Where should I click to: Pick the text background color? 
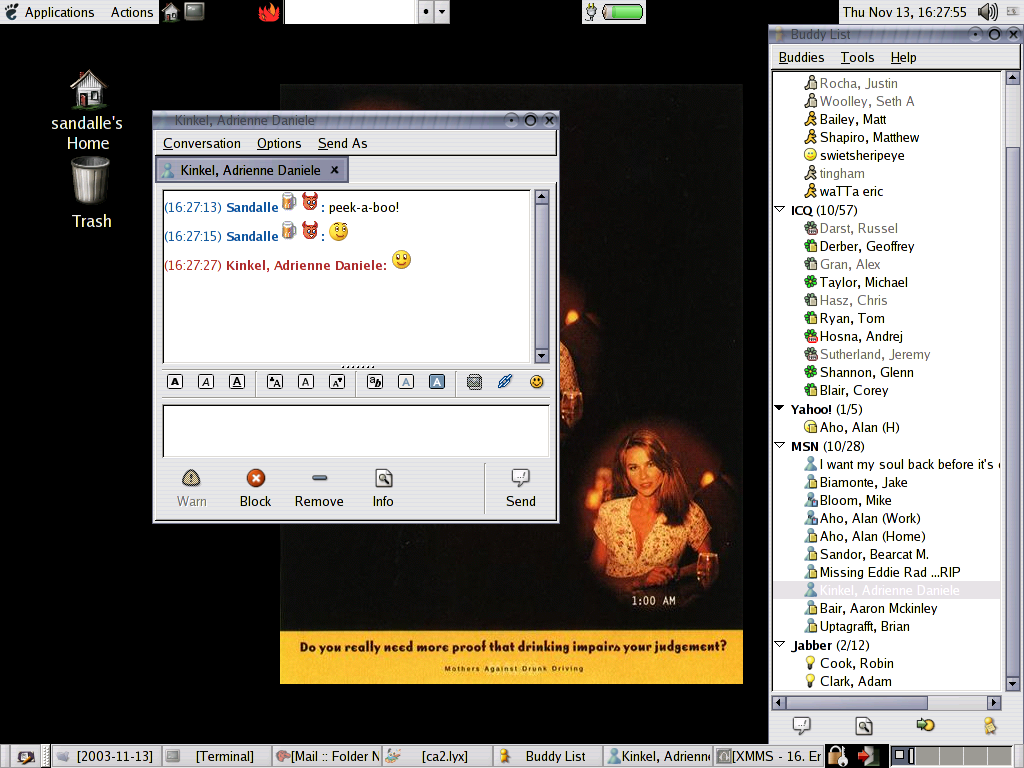coord(436,382)
